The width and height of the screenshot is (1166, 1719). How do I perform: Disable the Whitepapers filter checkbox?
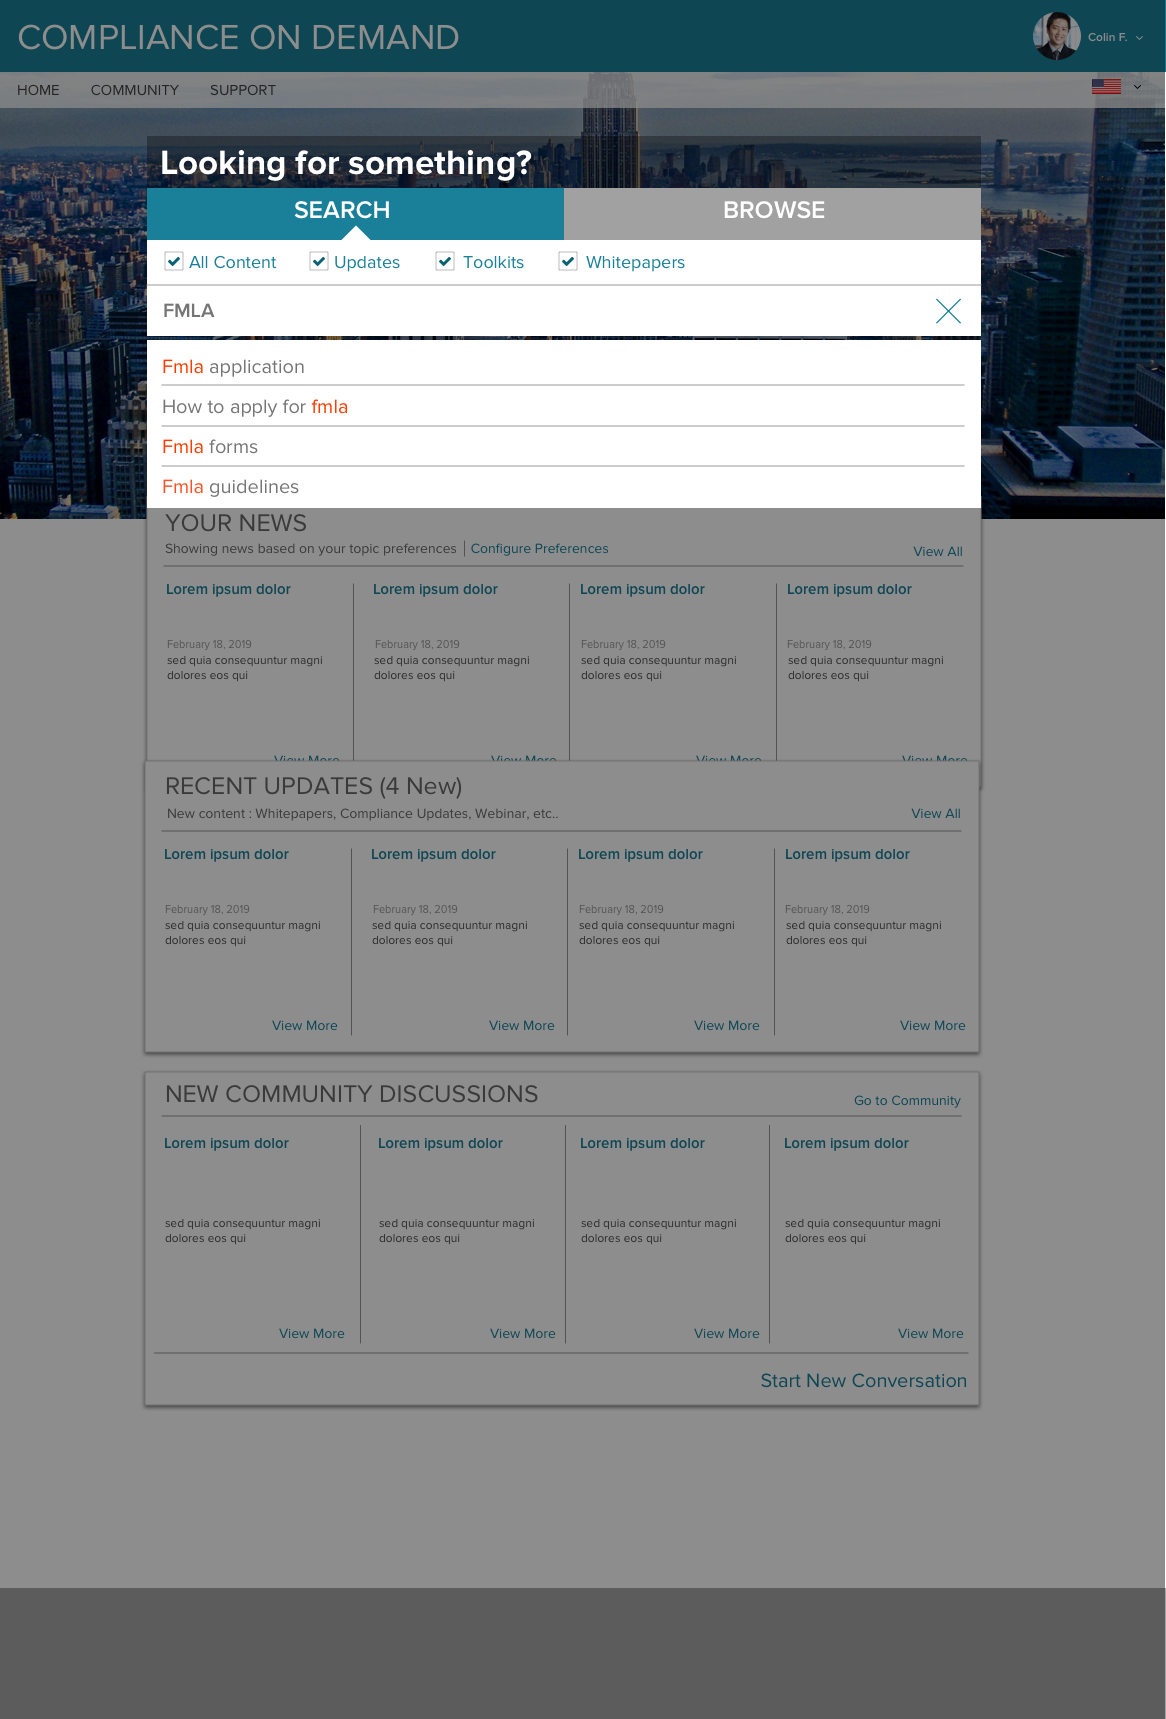point(568,261)
